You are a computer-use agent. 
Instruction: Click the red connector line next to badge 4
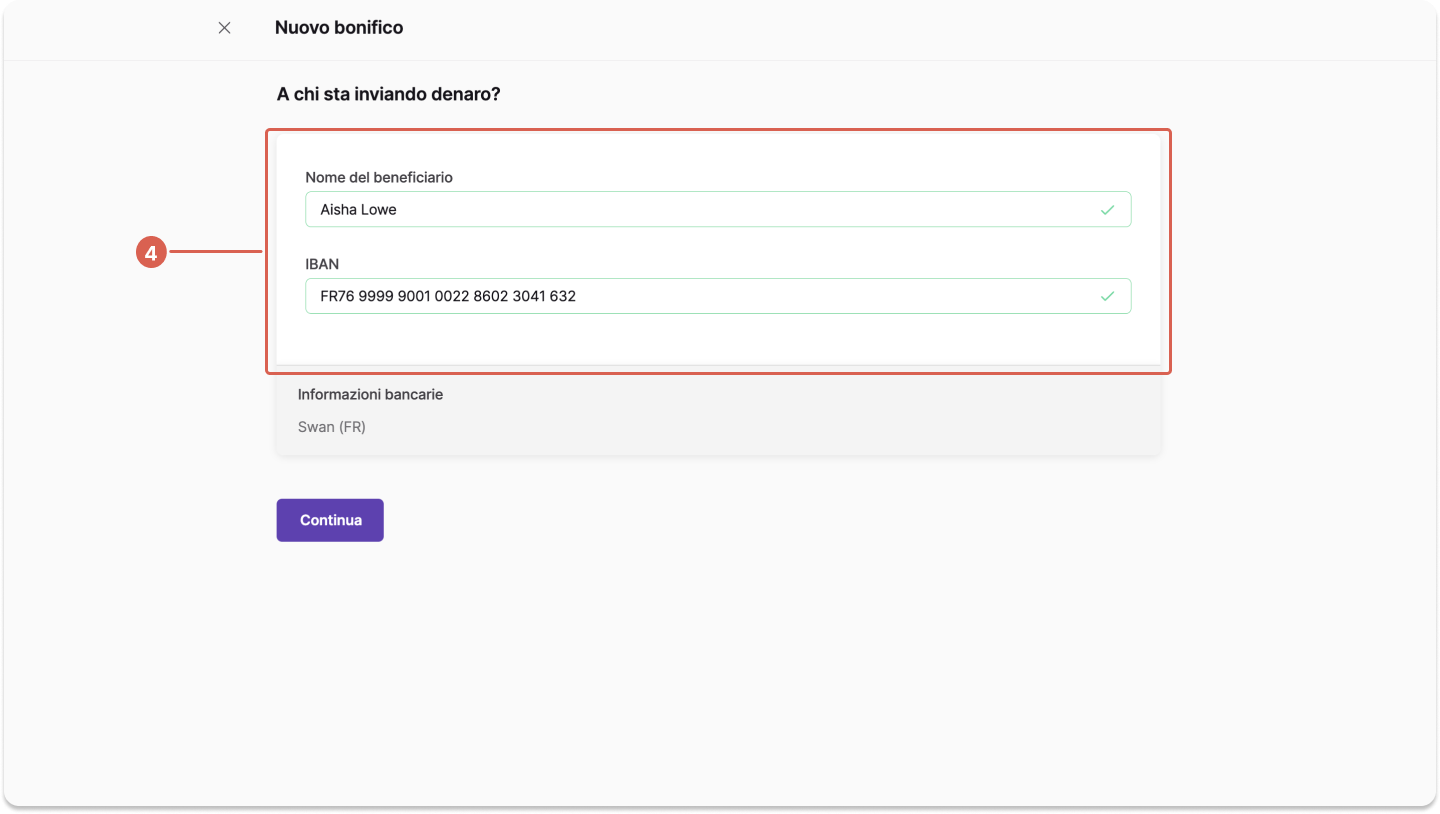coord(217,252)
